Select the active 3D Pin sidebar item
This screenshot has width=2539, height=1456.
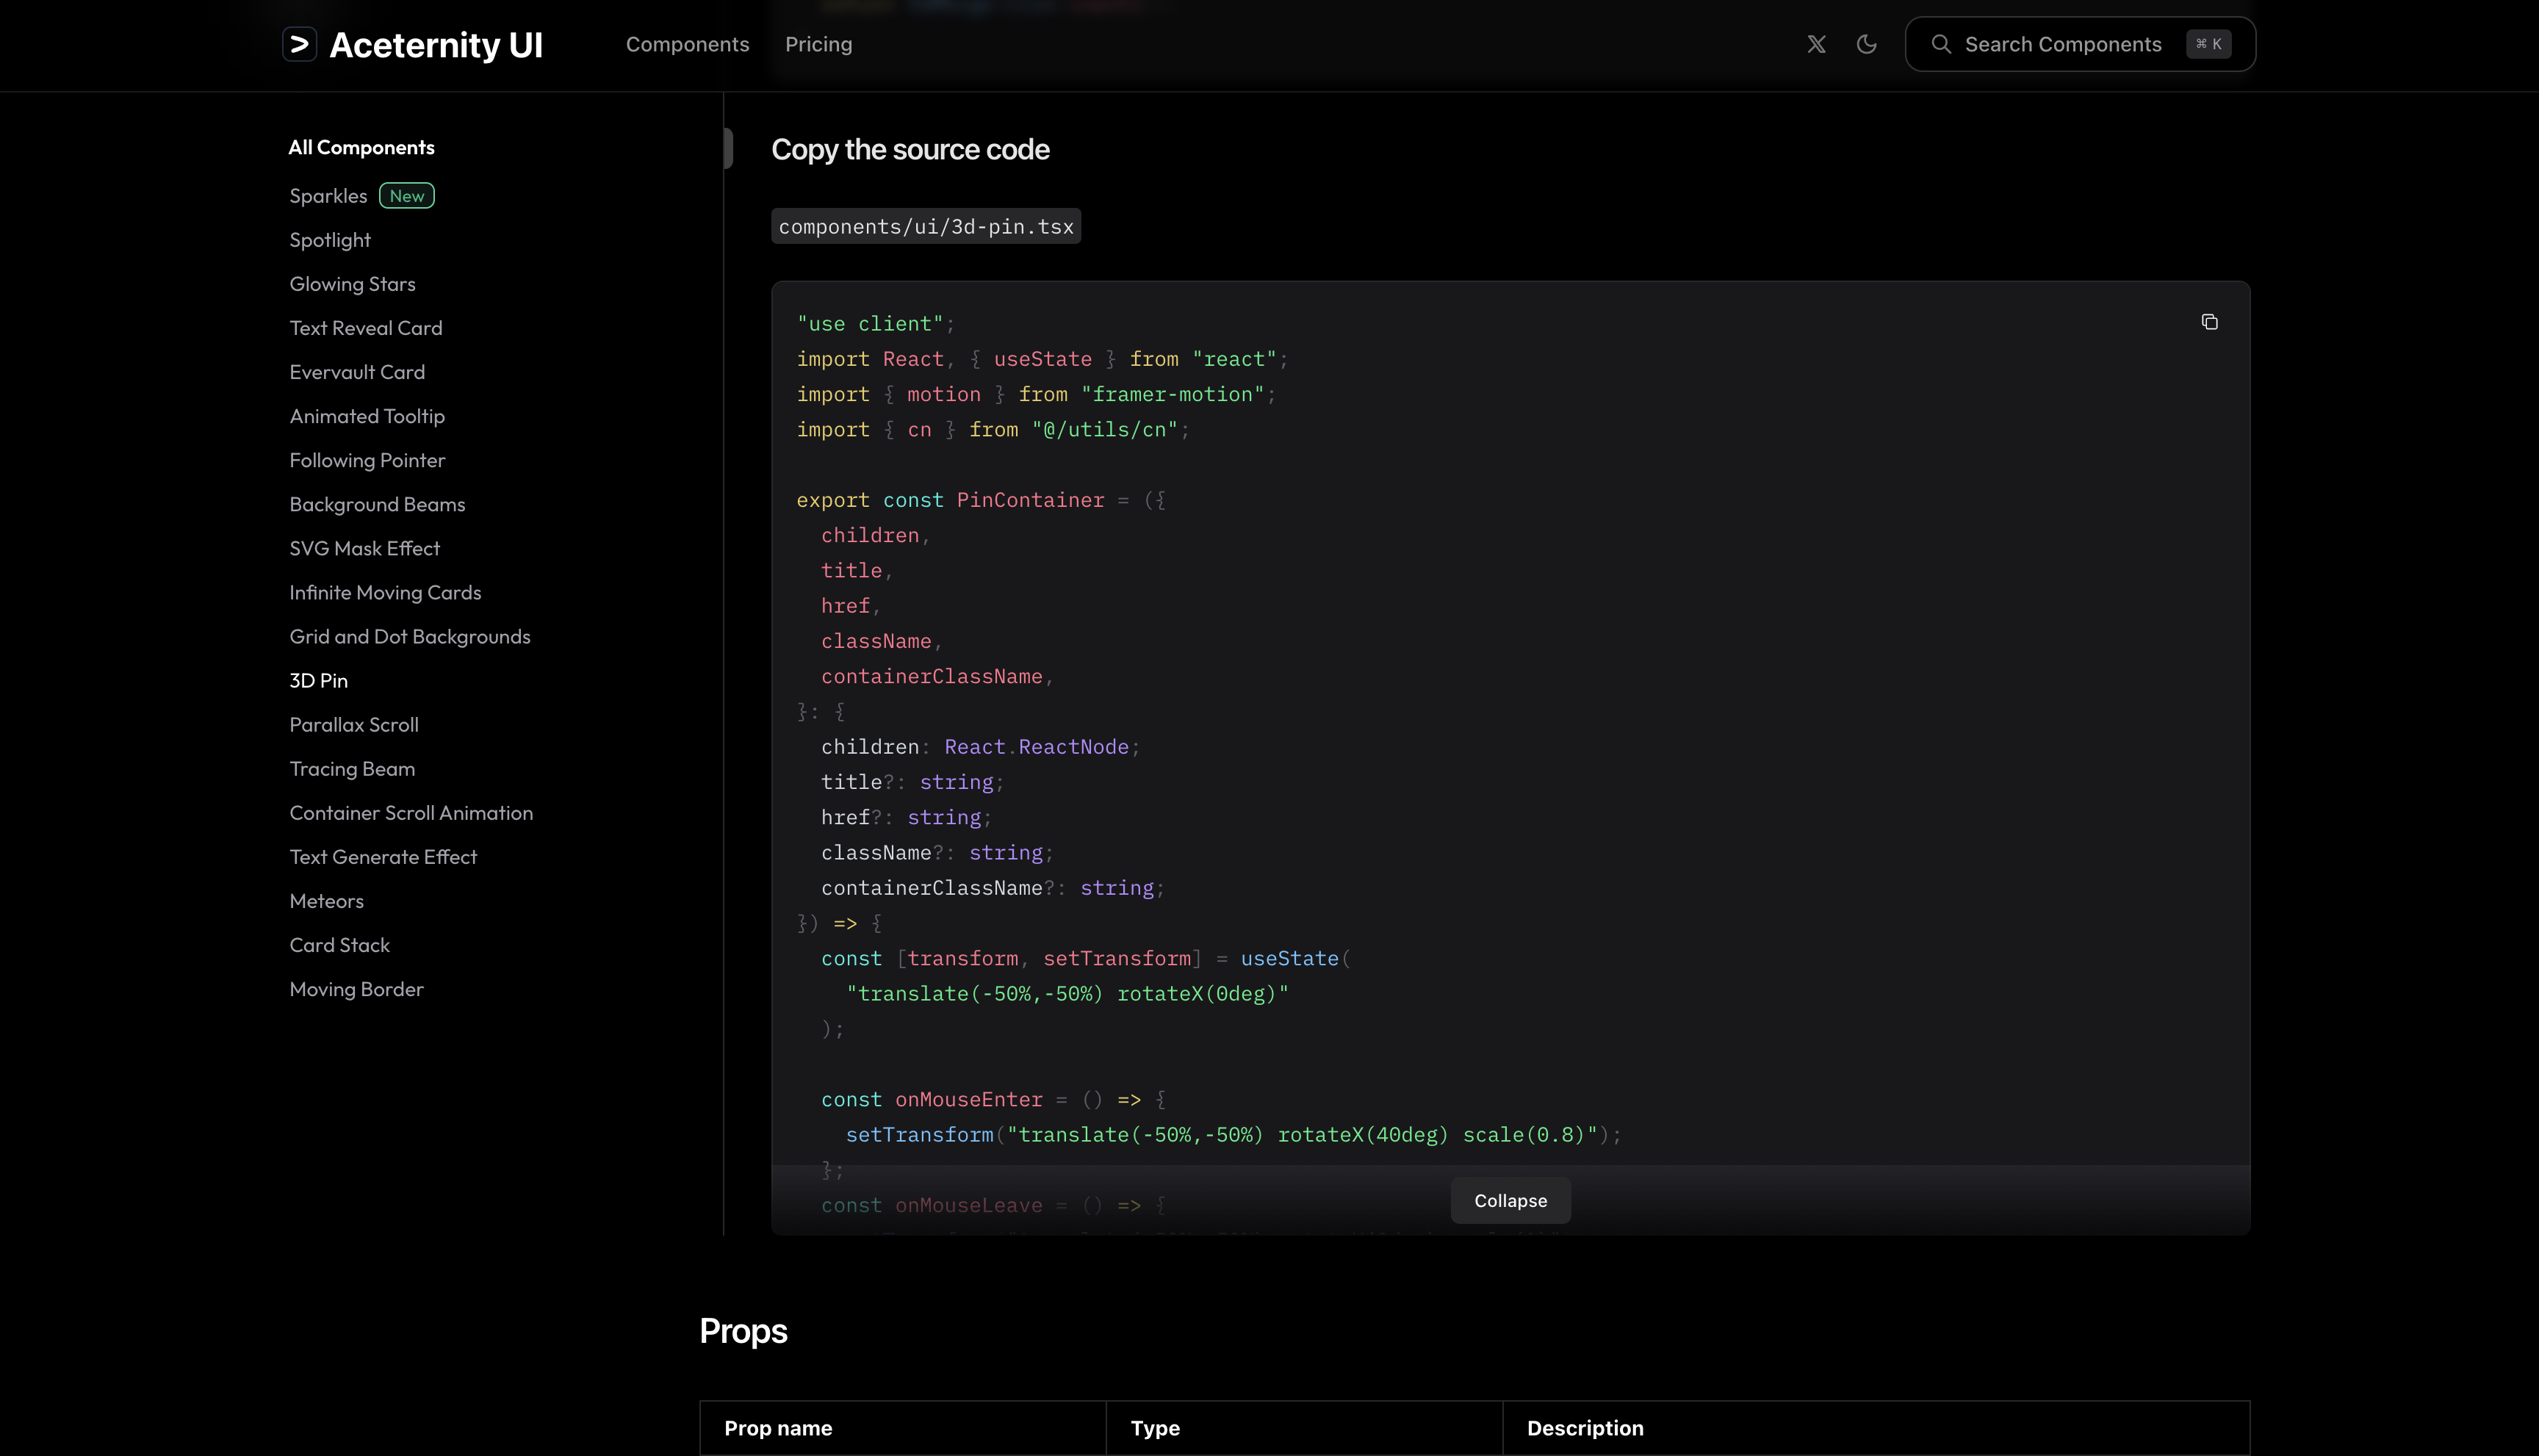pos(319,680)
